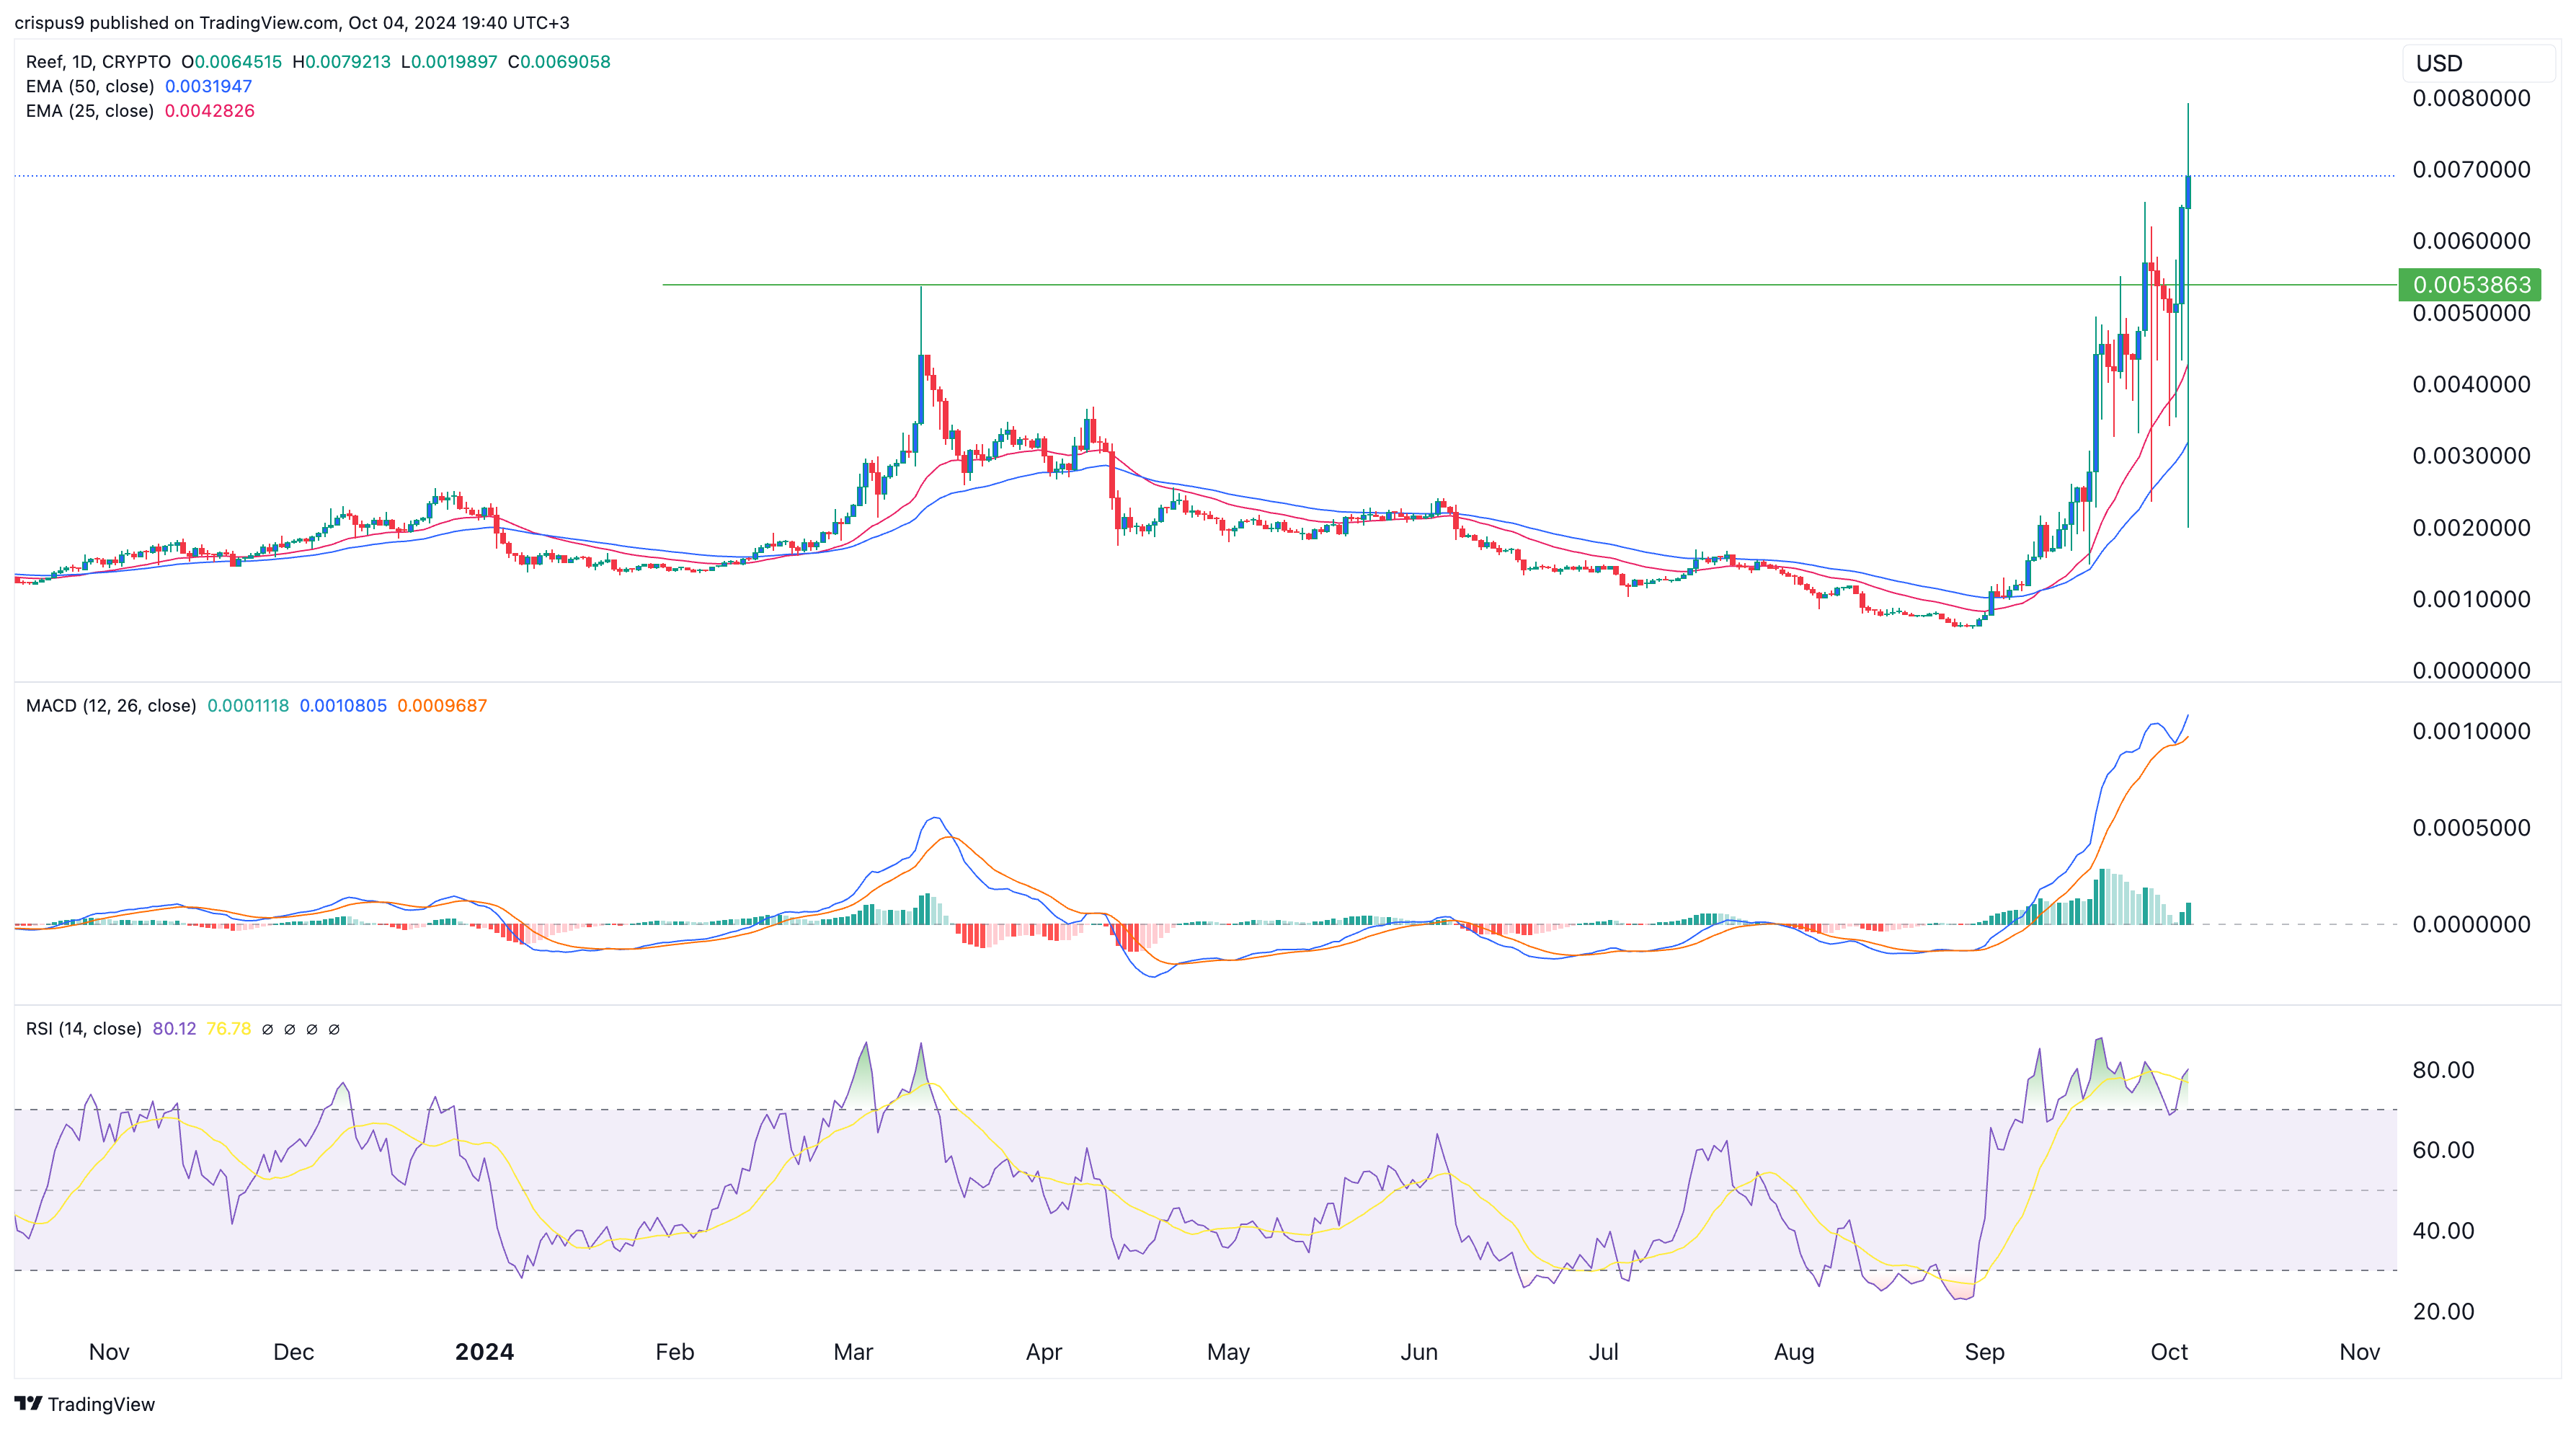Click the Aug time axis label

coord(1794,1352)
